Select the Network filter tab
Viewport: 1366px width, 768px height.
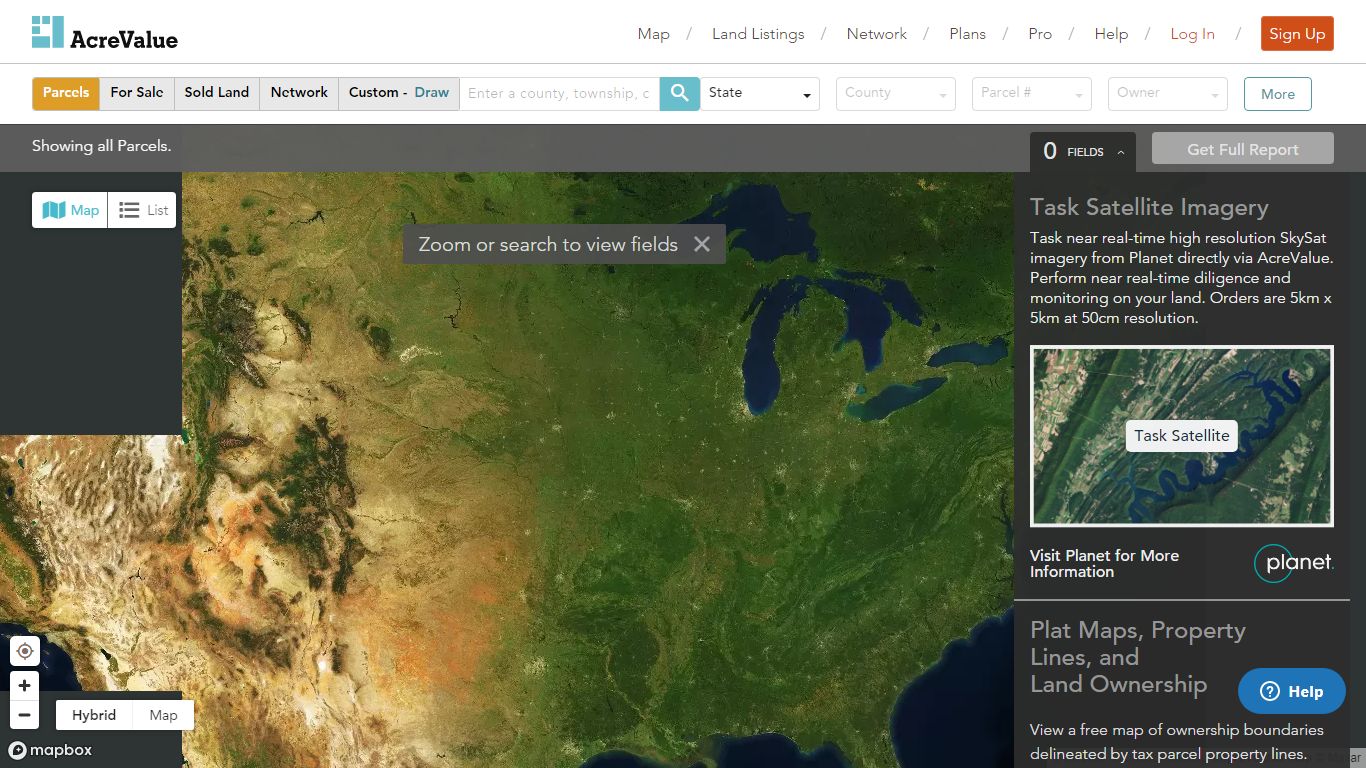point(299,93)
